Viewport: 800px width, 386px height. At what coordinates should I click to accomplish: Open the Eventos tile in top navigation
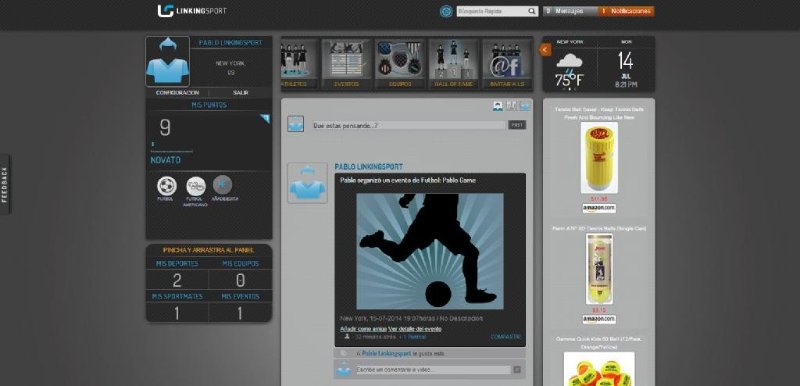tap(346, 64)
